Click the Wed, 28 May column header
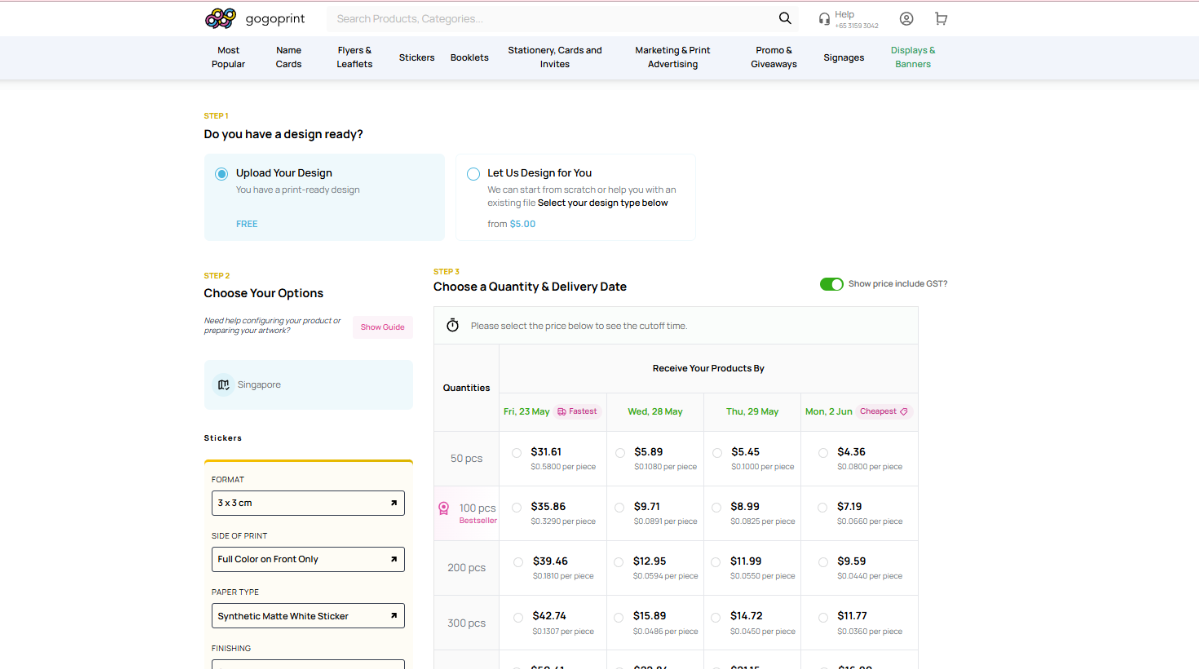 point(655,411)
